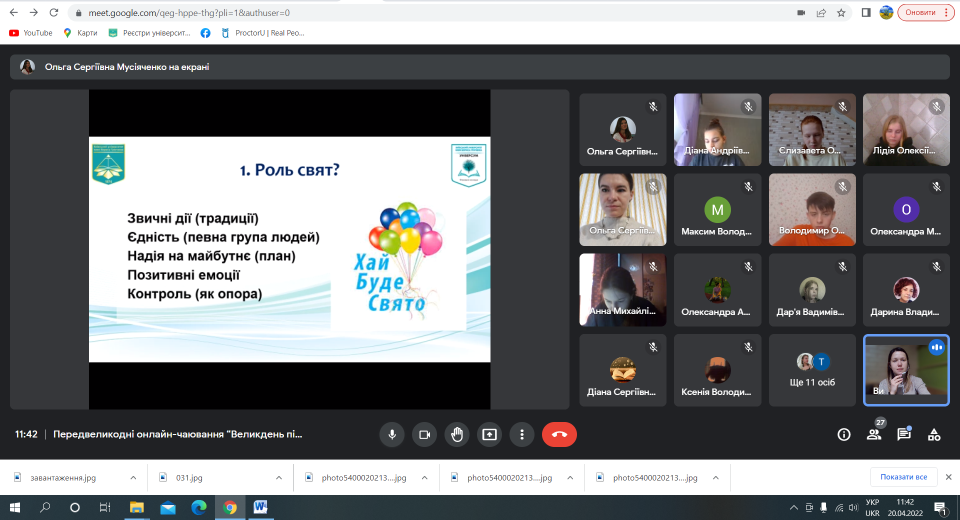The width and height of the screenshot is (960, 520).
Task: Open the YouTube bookmark
Action: [31, 33]
